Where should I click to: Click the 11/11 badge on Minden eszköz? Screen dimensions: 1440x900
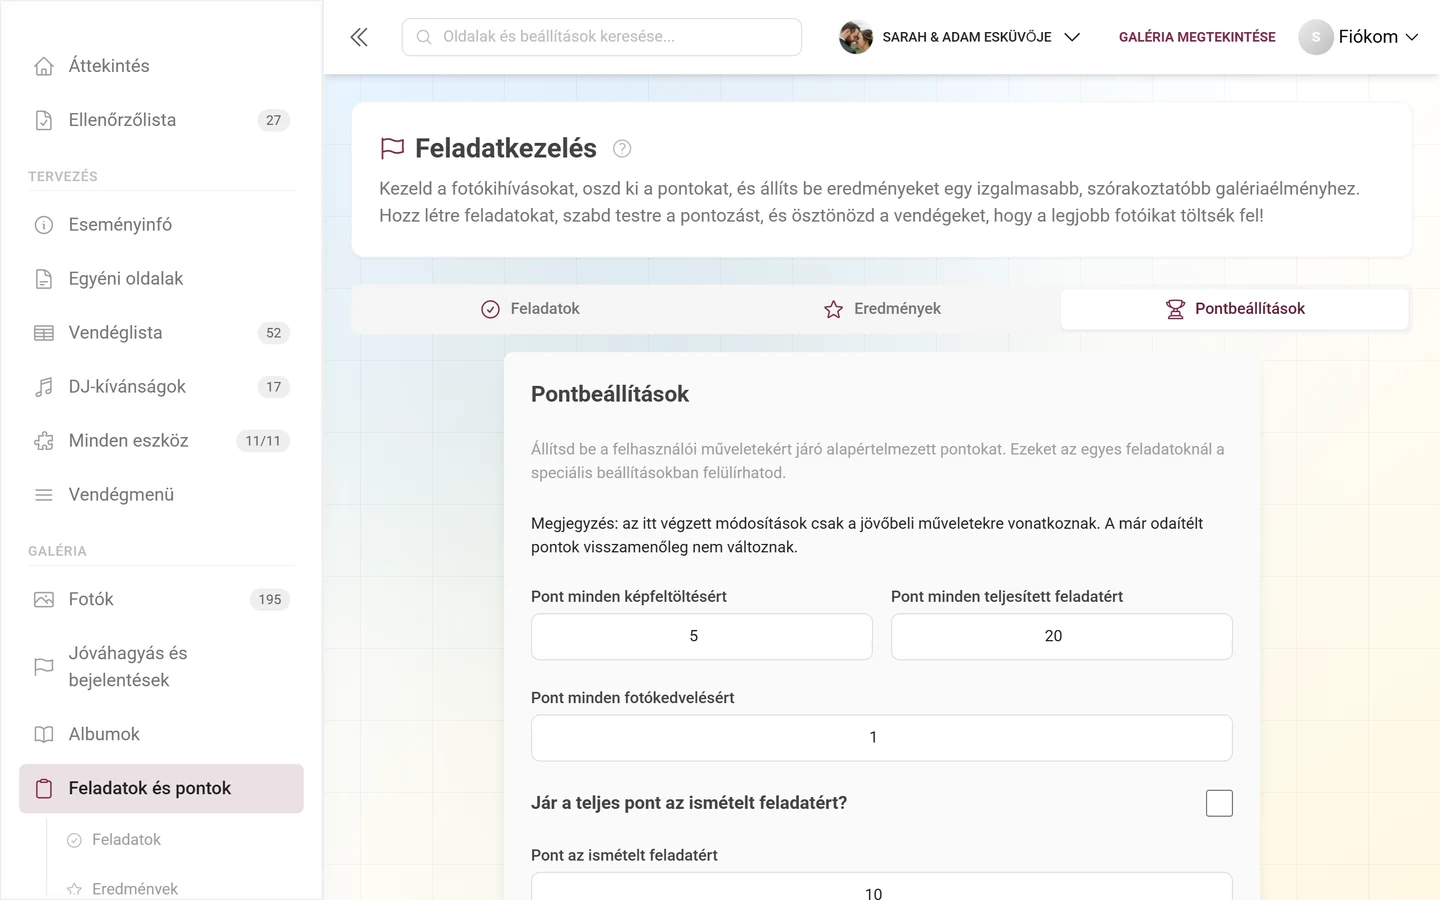point(263,441)
